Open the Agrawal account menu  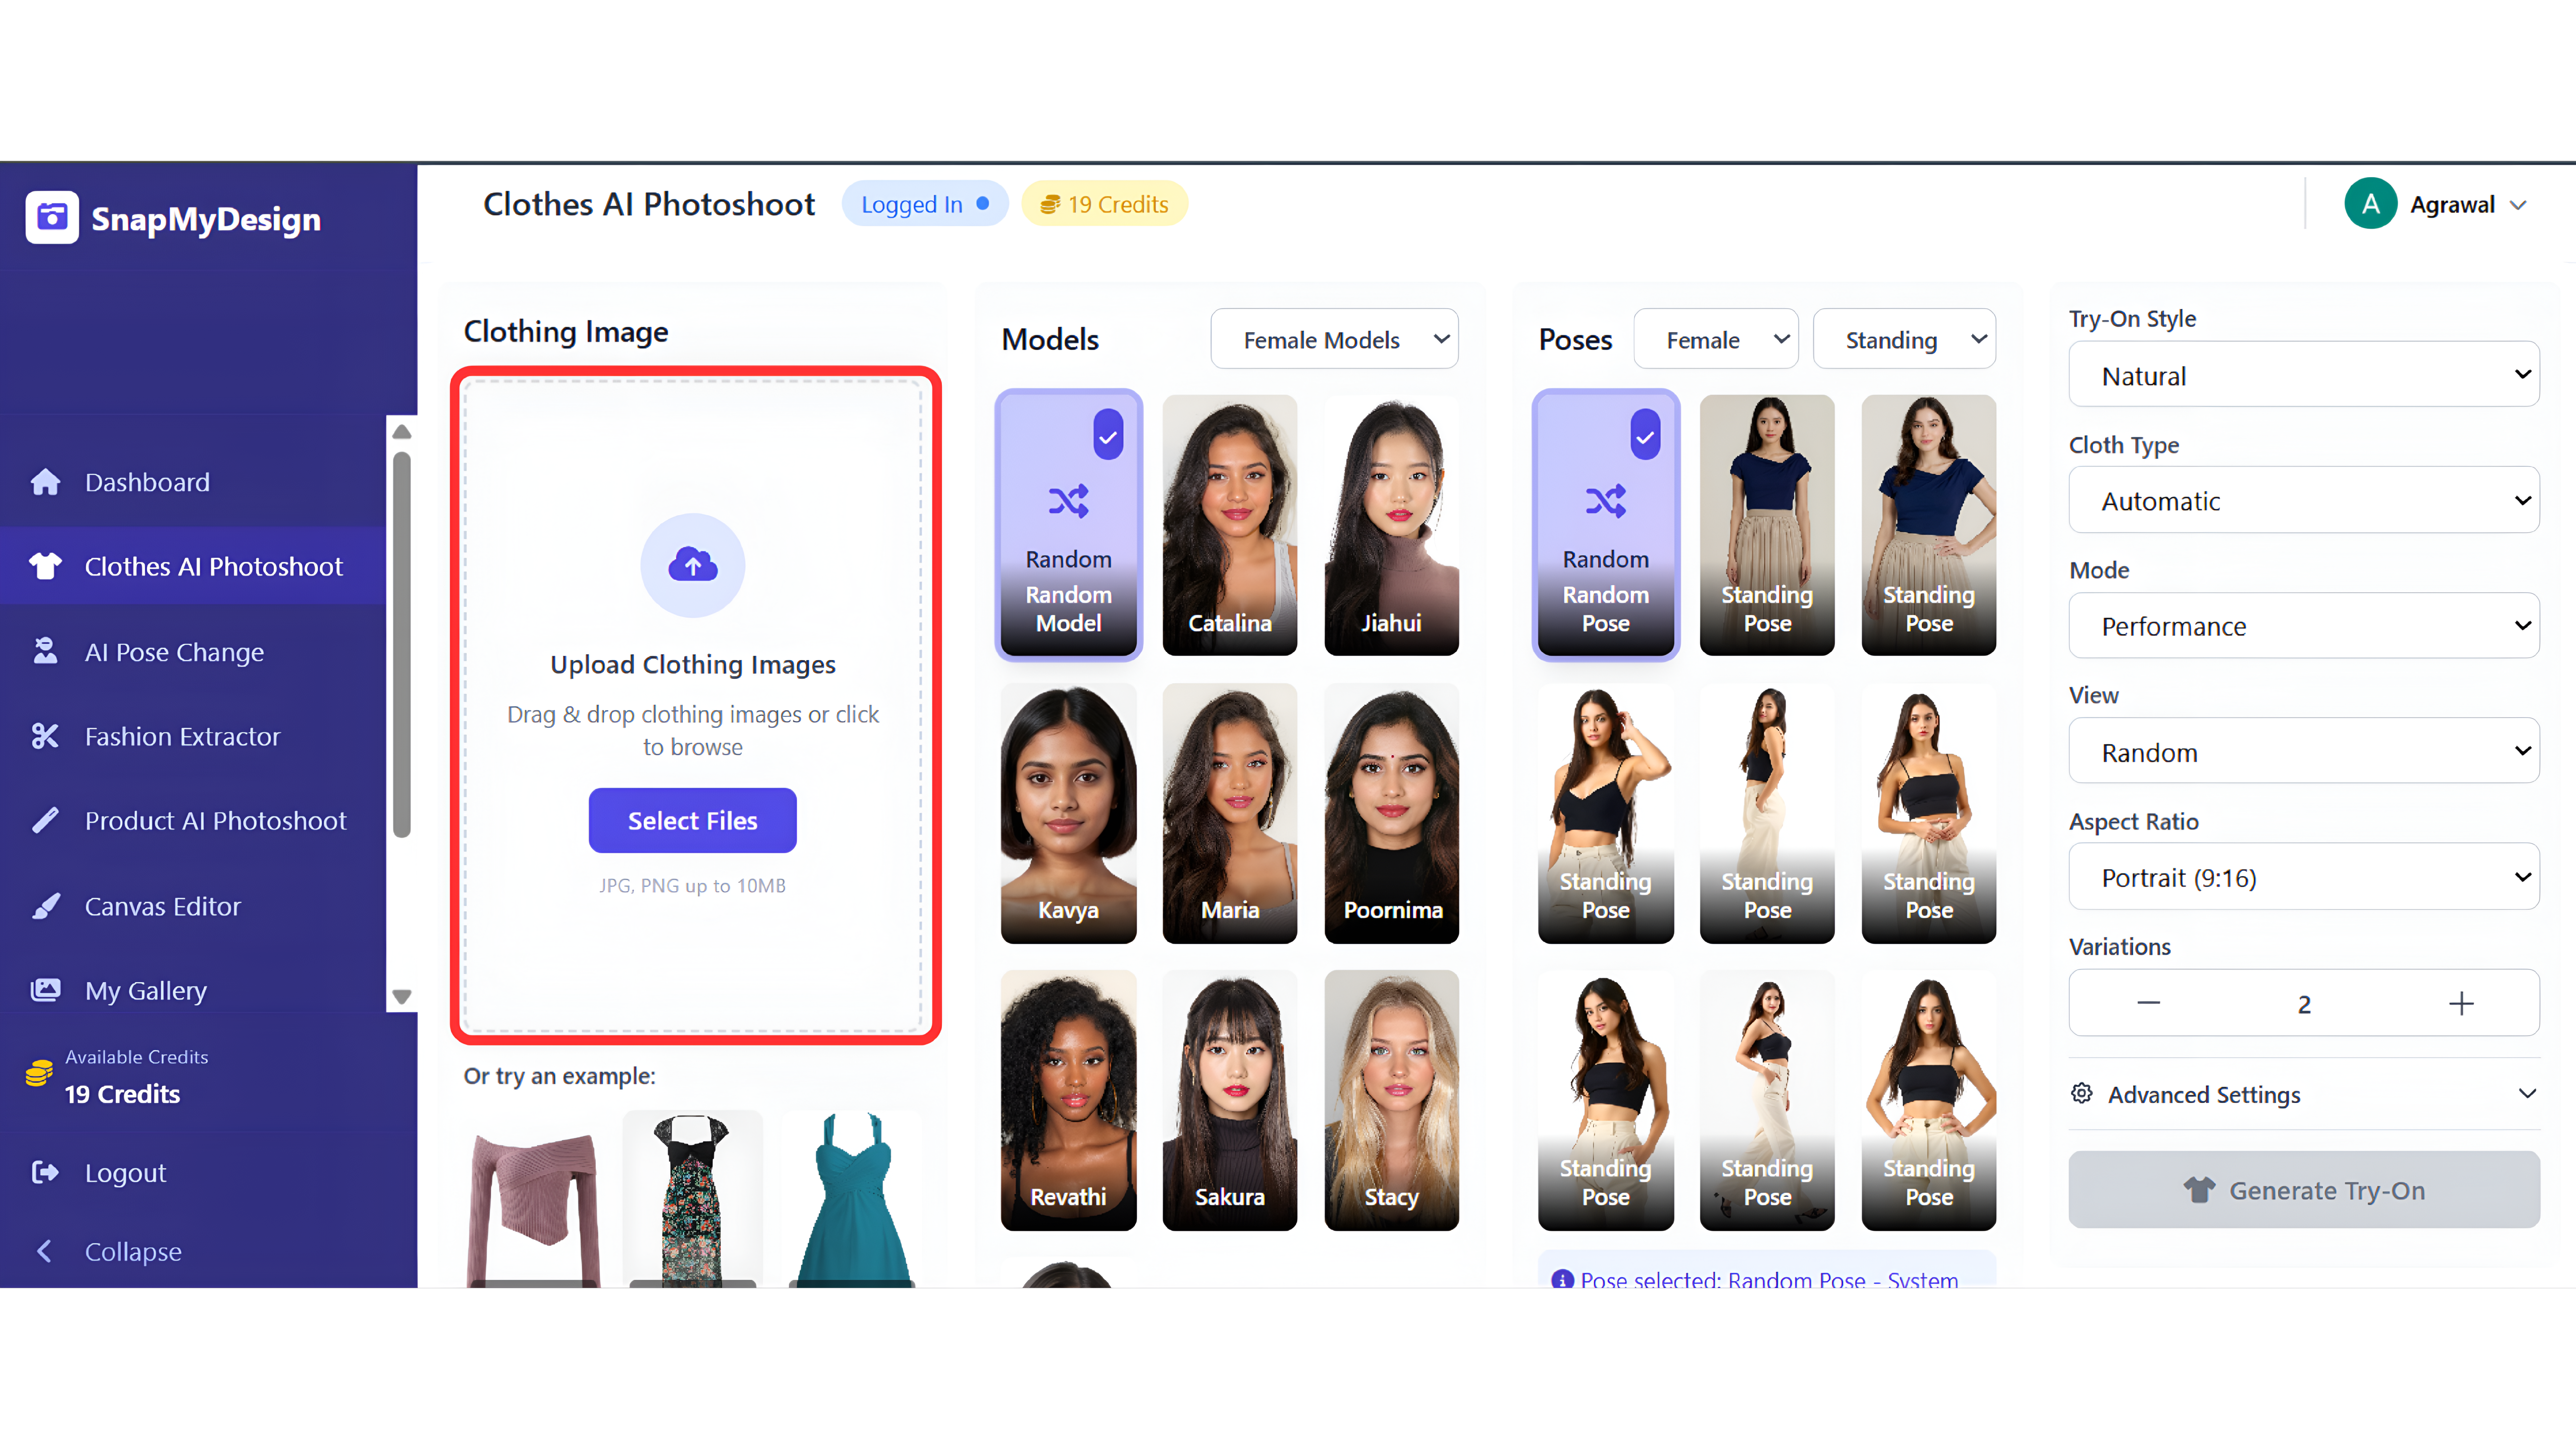tap(2436, 204)
